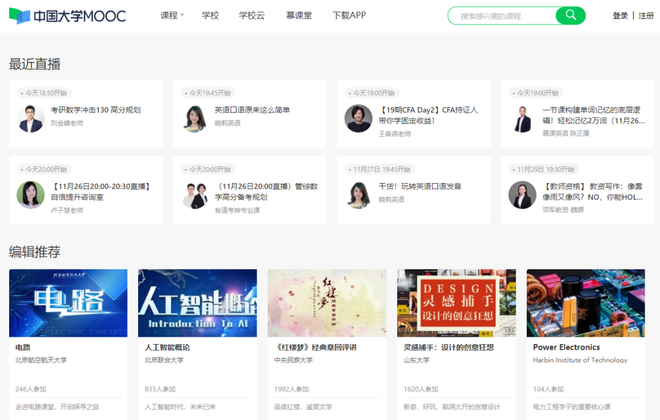Click avatar beside 干货!玩转英语口语发音
Viewport: 660px width, 420px height.
pyautogui.click(x=359, y=194)
